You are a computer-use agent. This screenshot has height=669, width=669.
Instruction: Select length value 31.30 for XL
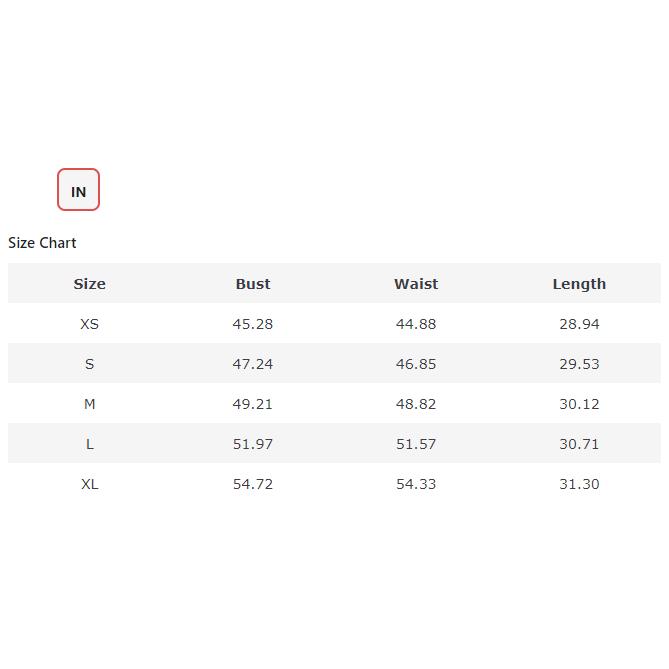tap(579, 484)
